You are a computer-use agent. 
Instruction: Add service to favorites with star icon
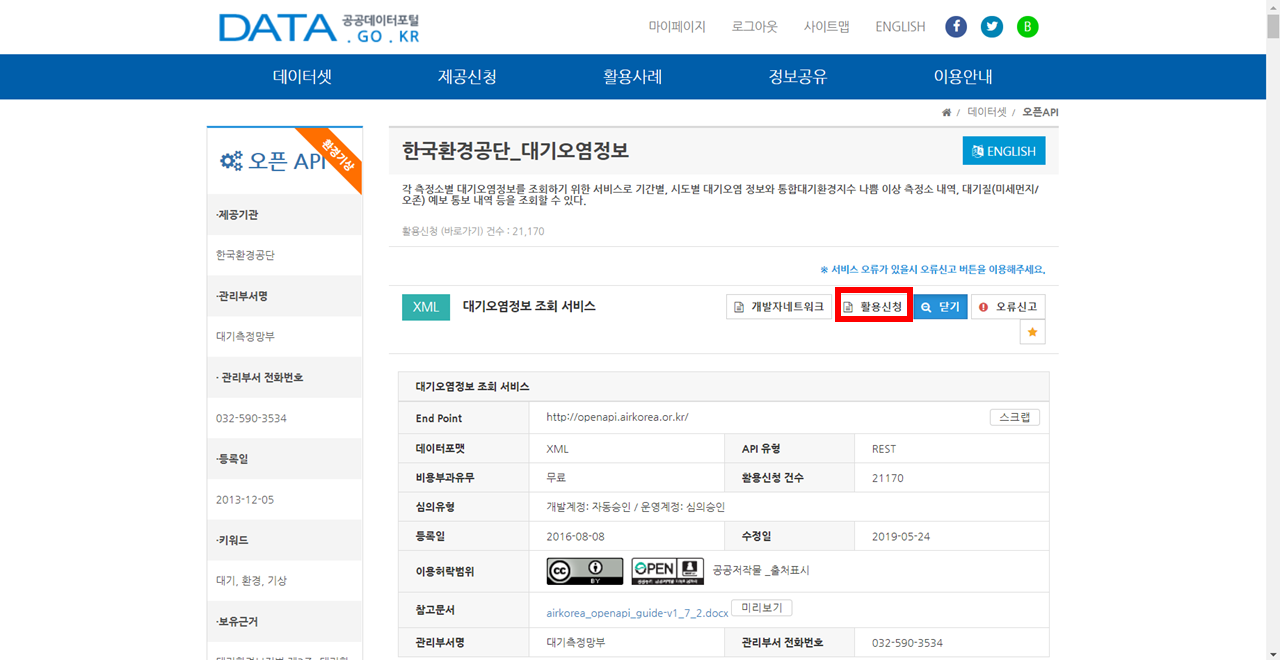1033,332
